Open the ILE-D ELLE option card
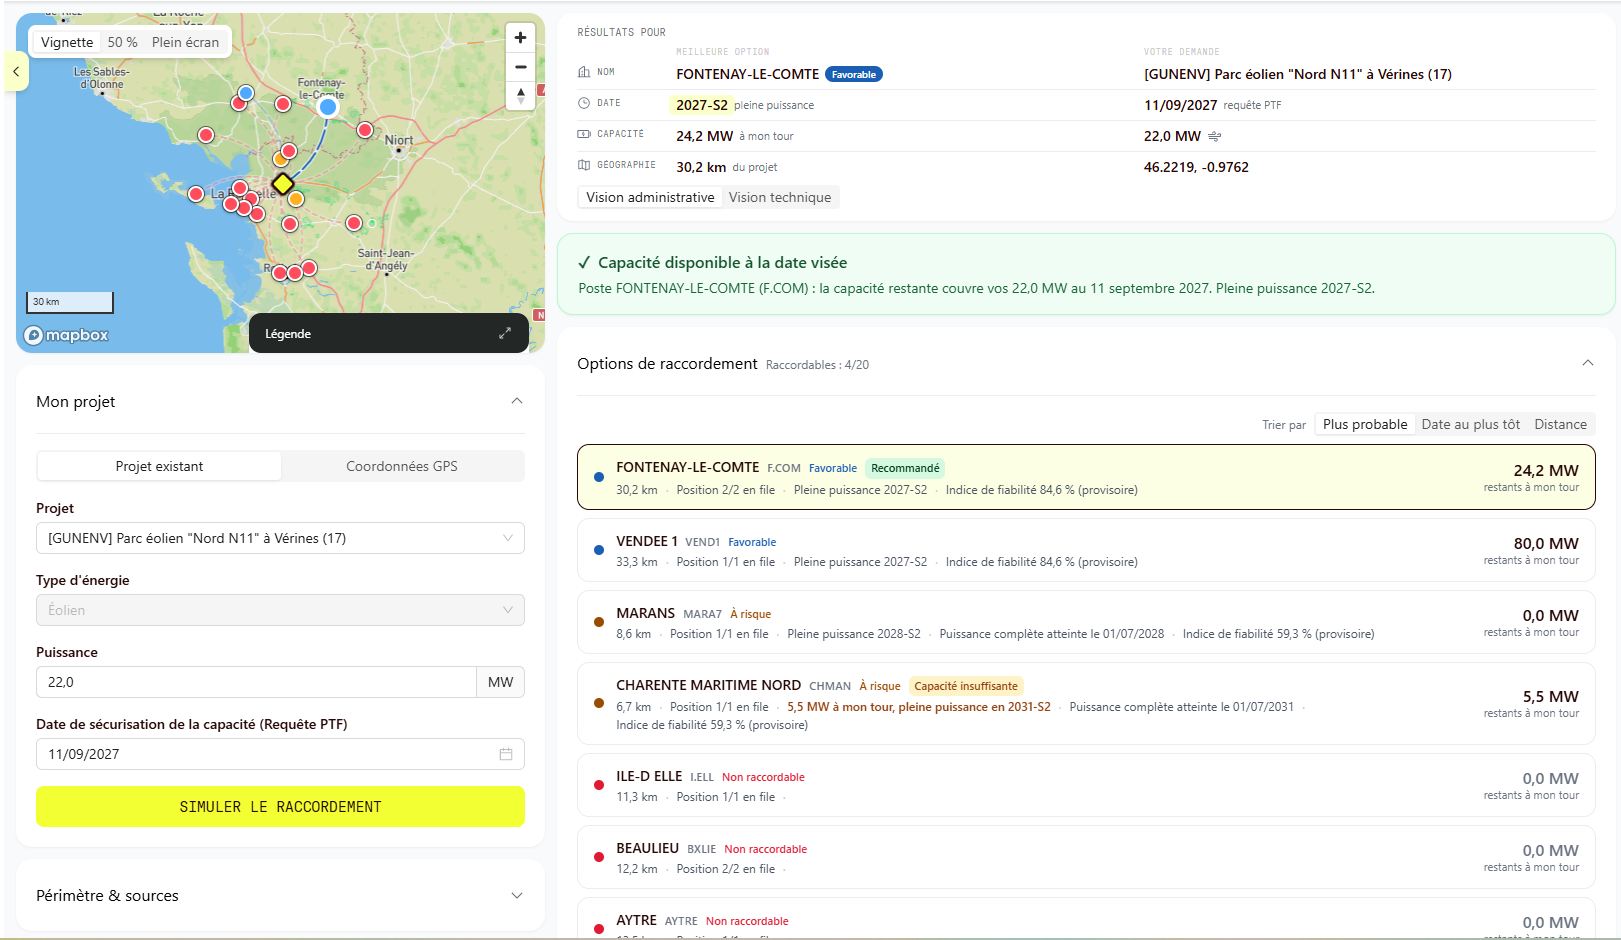This screenshot has height=940, width=1621. [x=1086, y=785]
